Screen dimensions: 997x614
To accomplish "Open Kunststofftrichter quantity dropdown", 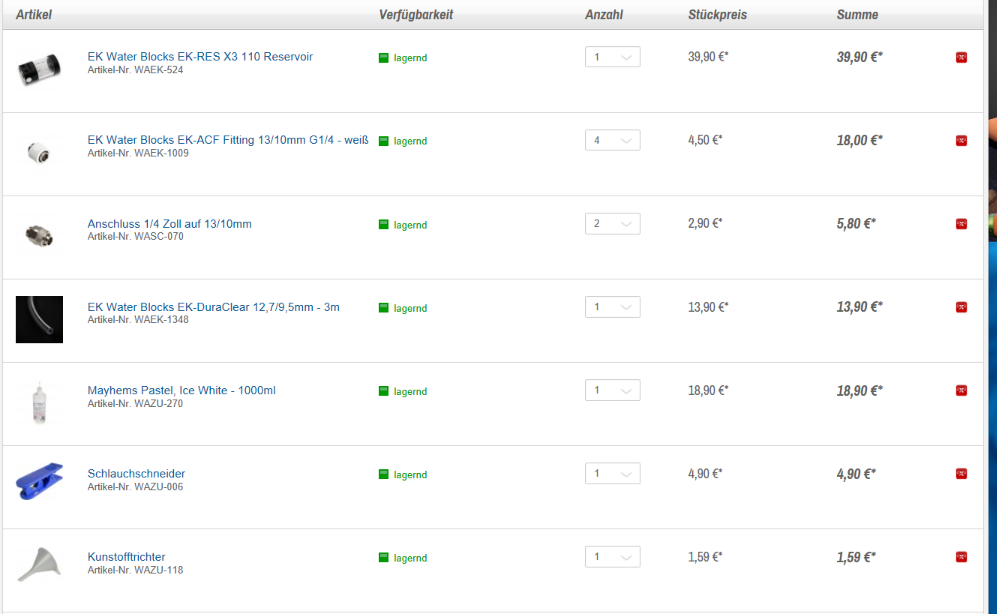I will pyautogui.click(x=612, y=557).
